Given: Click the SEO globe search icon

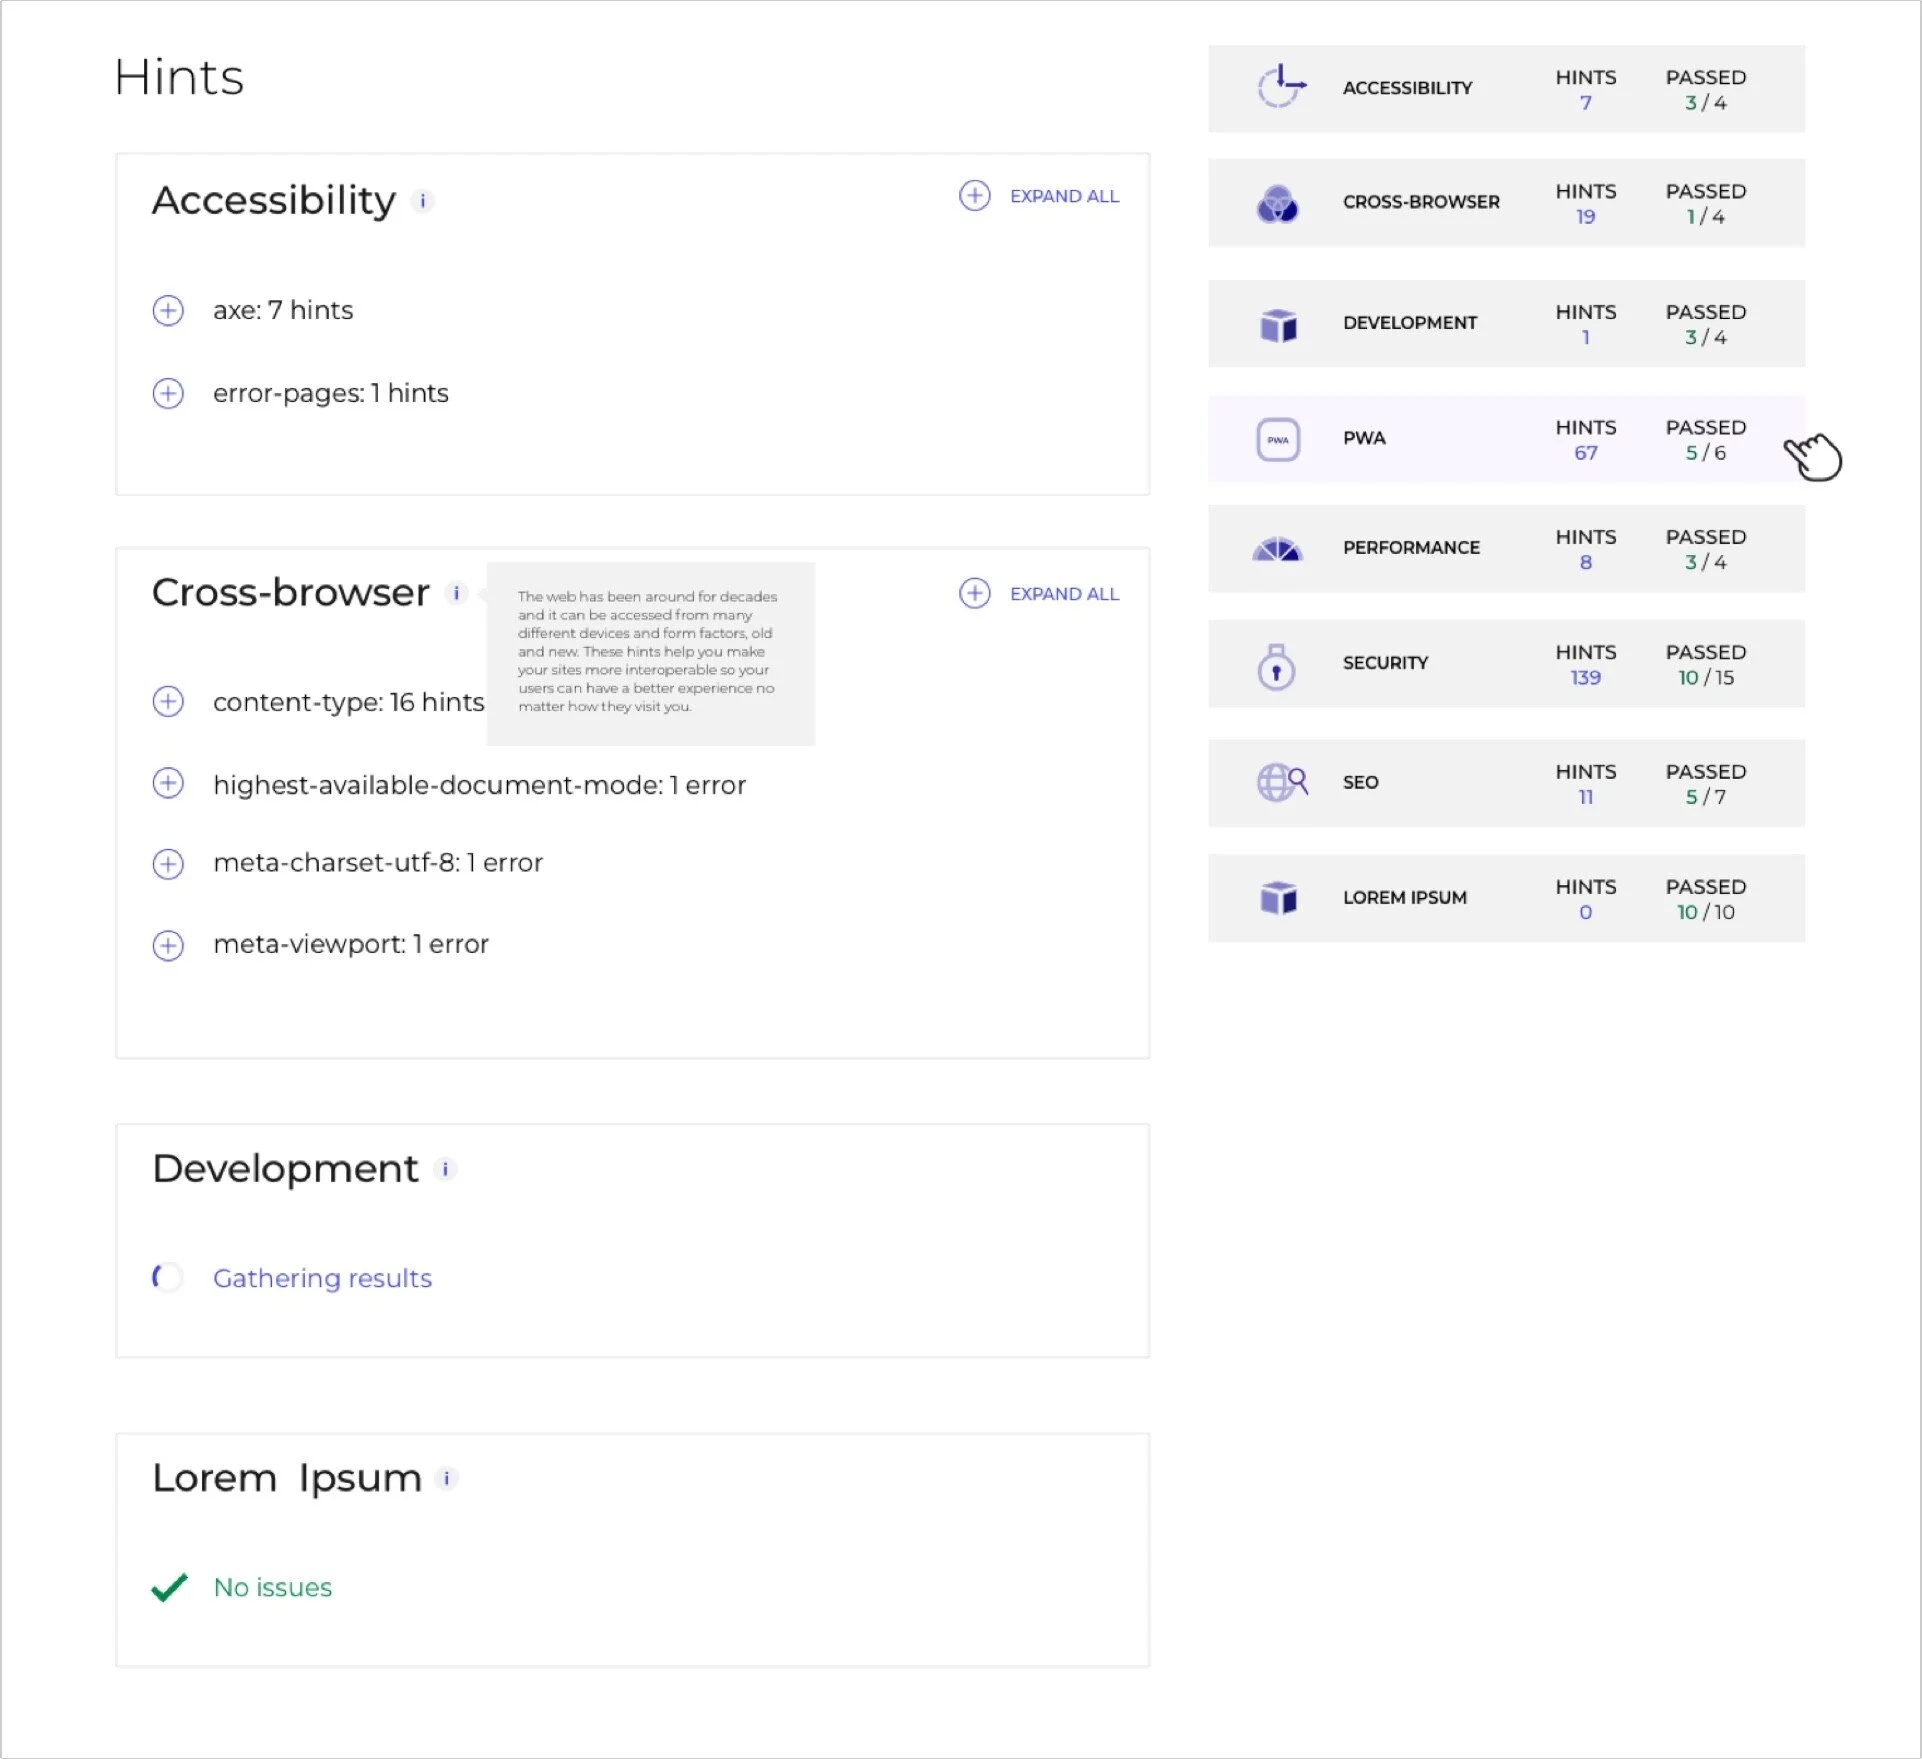Looking at the screenshot, I should (x=1282, y=782).
